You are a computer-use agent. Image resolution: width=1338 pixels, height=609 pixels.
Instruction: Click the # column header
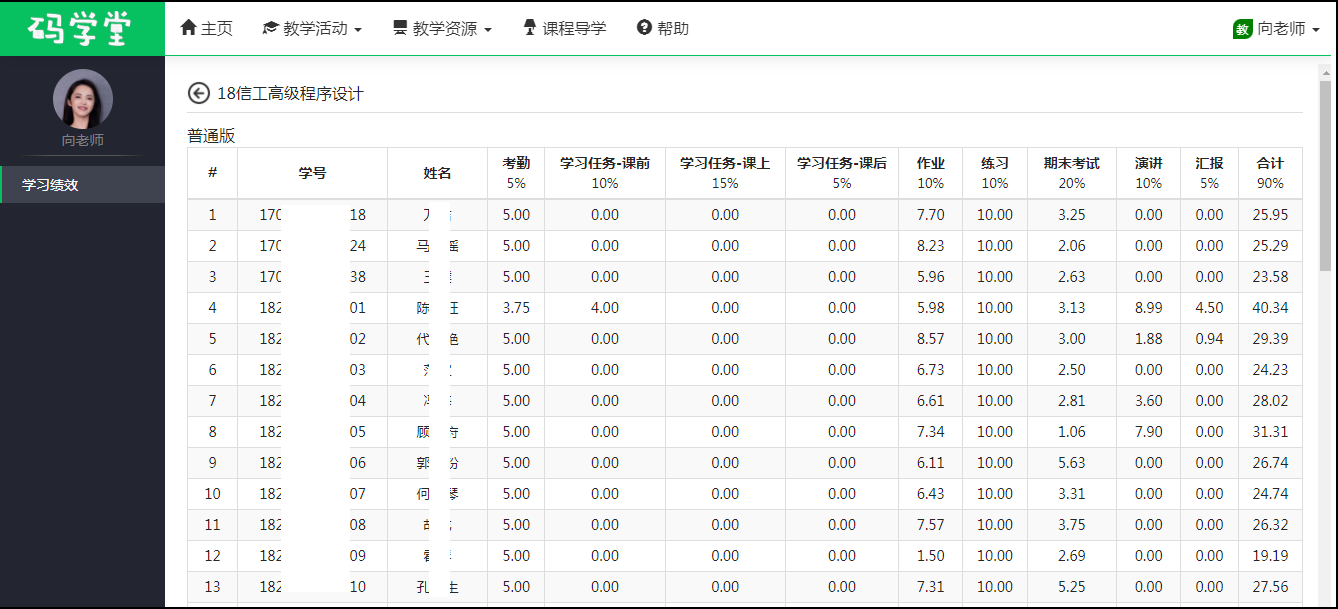(212, 173)
